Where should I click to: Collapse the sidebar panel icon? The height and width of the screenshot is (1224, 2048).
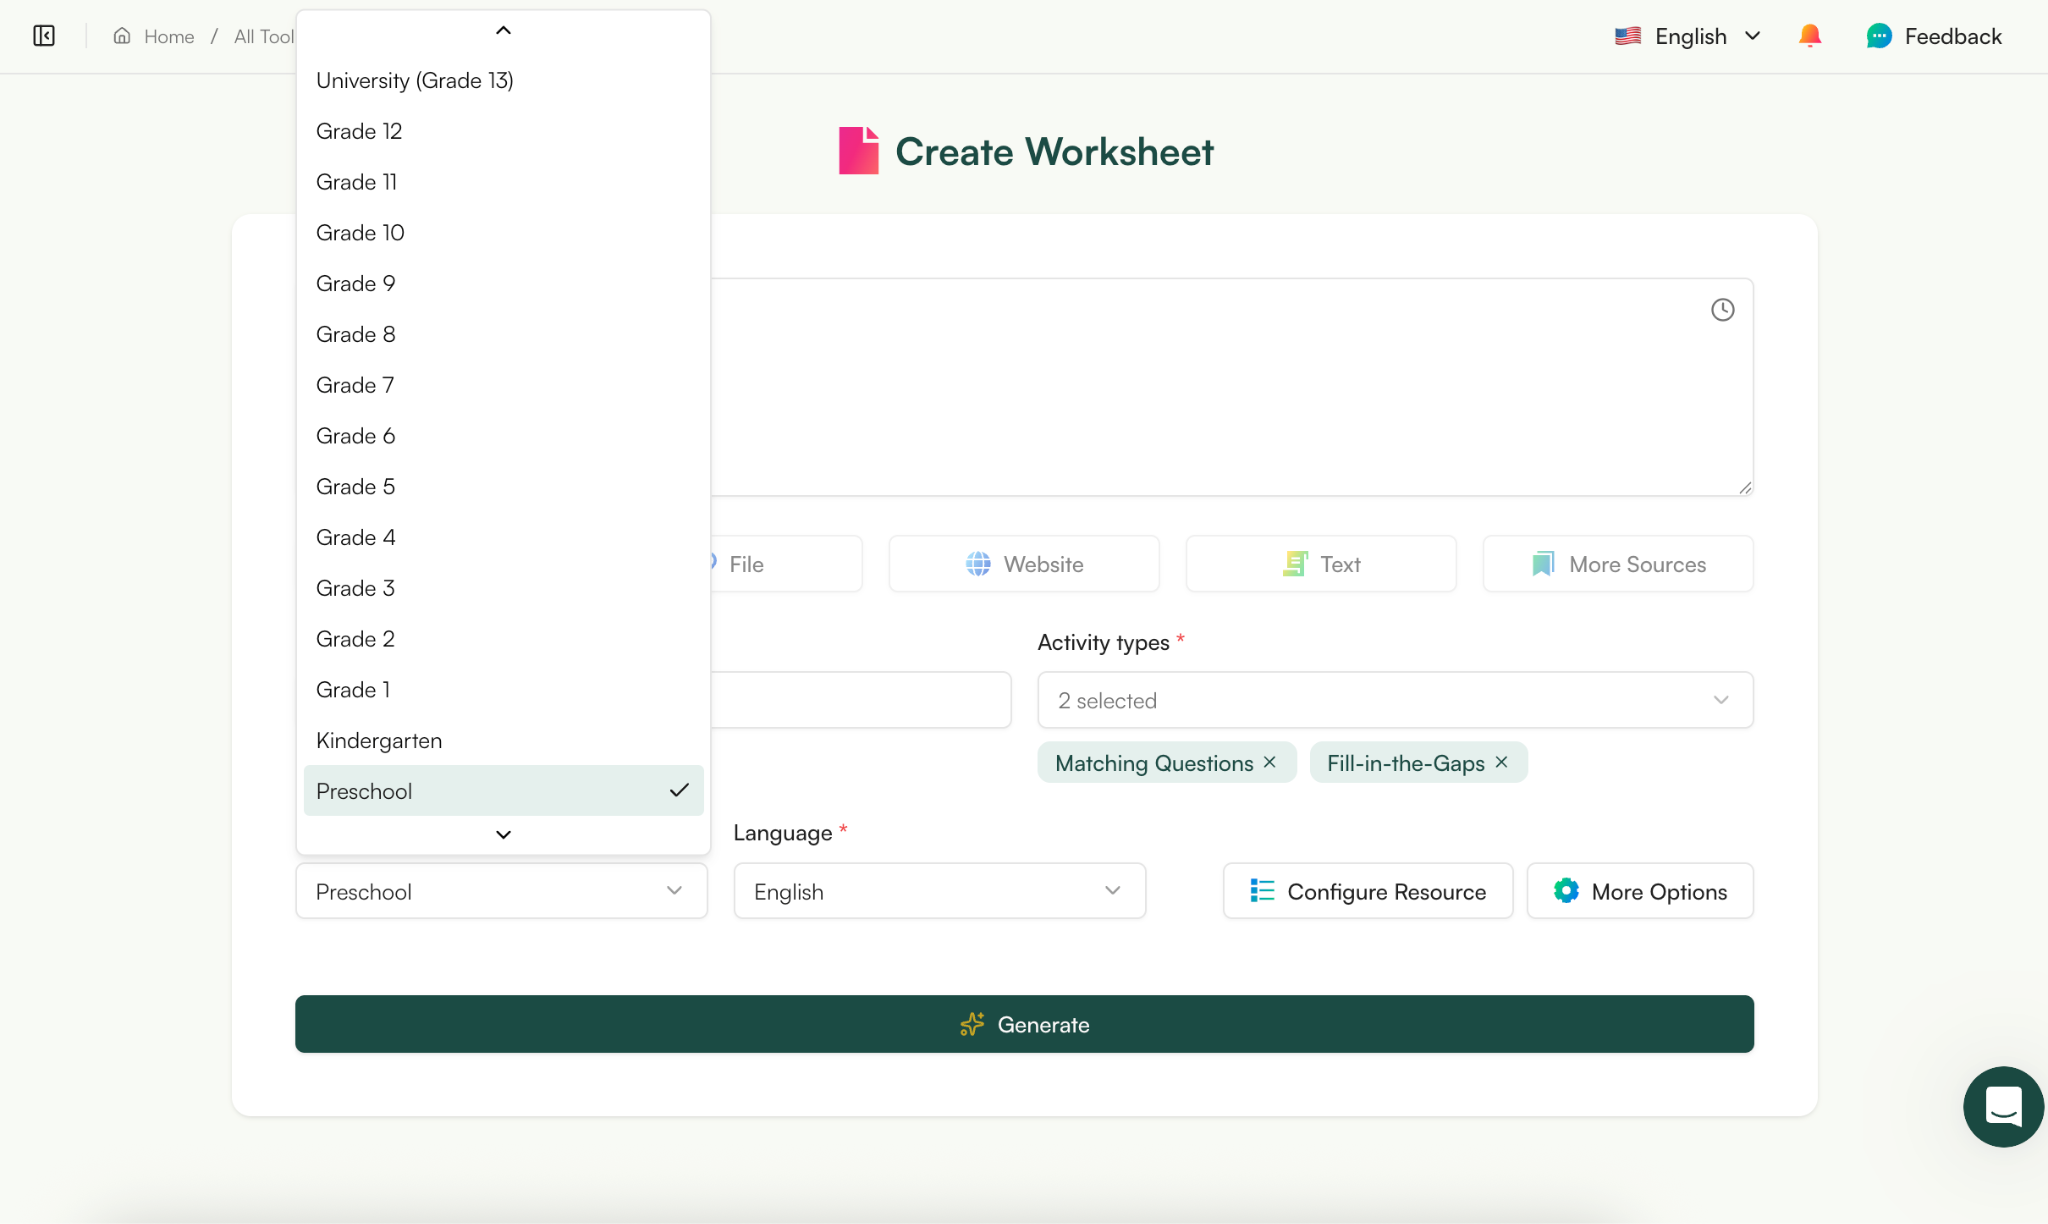coord(44,36)
